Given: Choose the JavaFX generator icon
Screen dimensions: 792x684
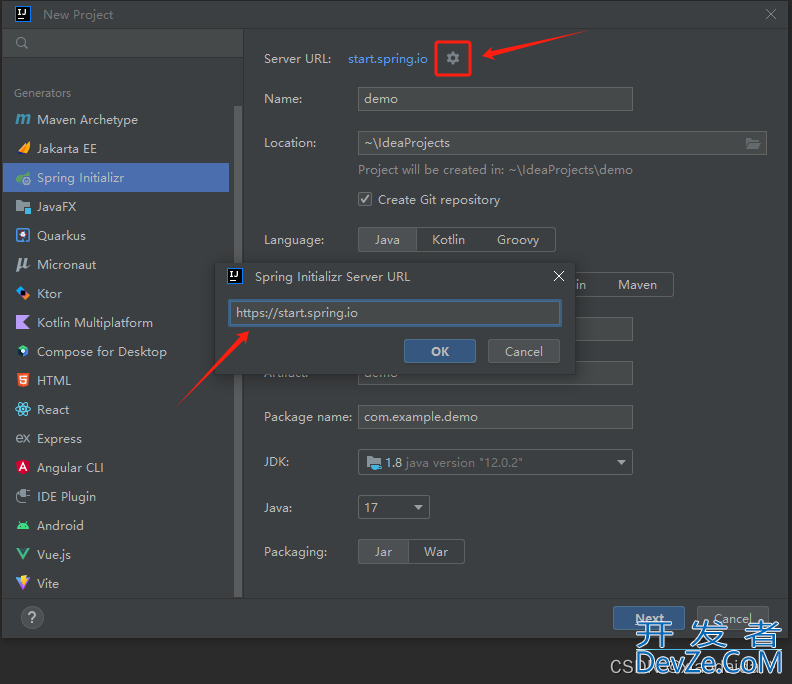Looking at the screenshot, I should tap(23, 206).
